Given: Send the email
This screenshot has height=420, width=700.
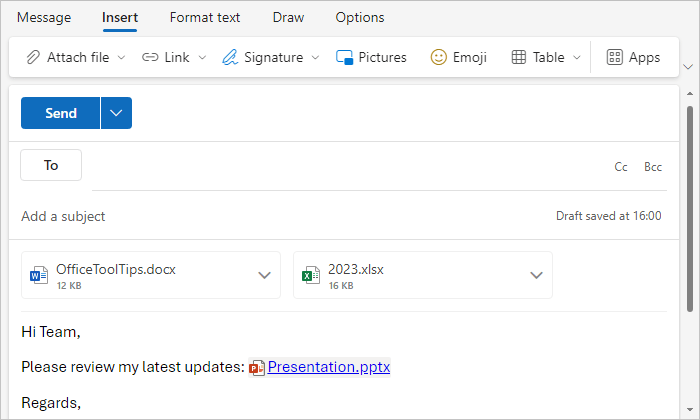Looking at the screenshot, I should (60, 113).
